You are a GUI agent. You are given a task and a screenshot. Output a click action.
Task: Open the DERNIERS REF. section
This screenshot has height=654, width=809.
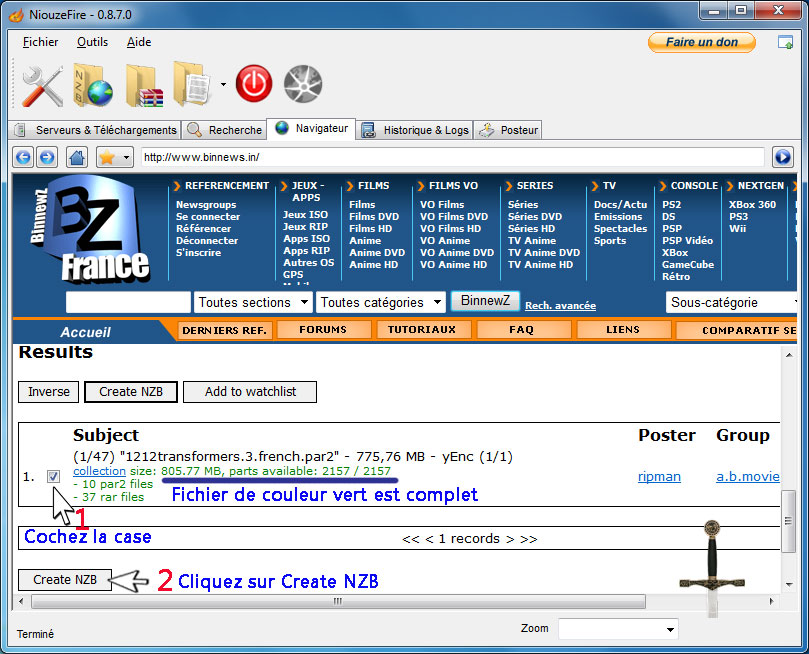point(224,330)
